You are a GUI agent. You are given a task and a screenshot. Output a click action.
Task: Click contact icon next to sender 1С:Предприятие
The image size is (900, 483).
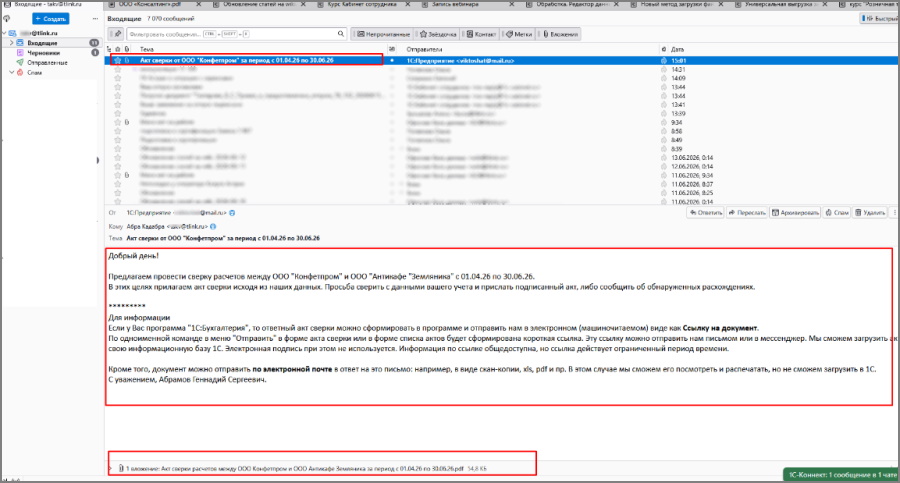coord(232,213)
